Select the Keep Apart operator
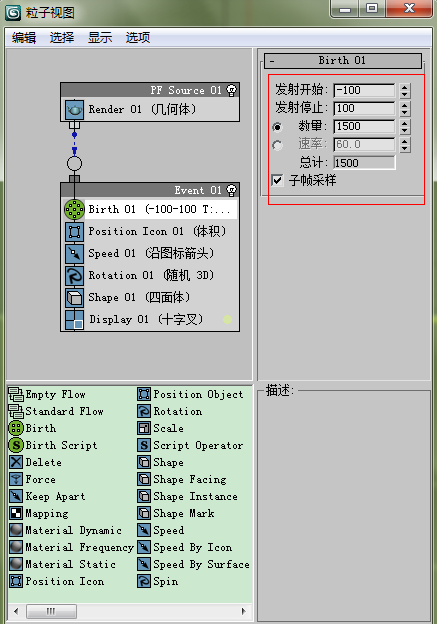Screen dimensions: 437x624 click(x=47, y=496)
